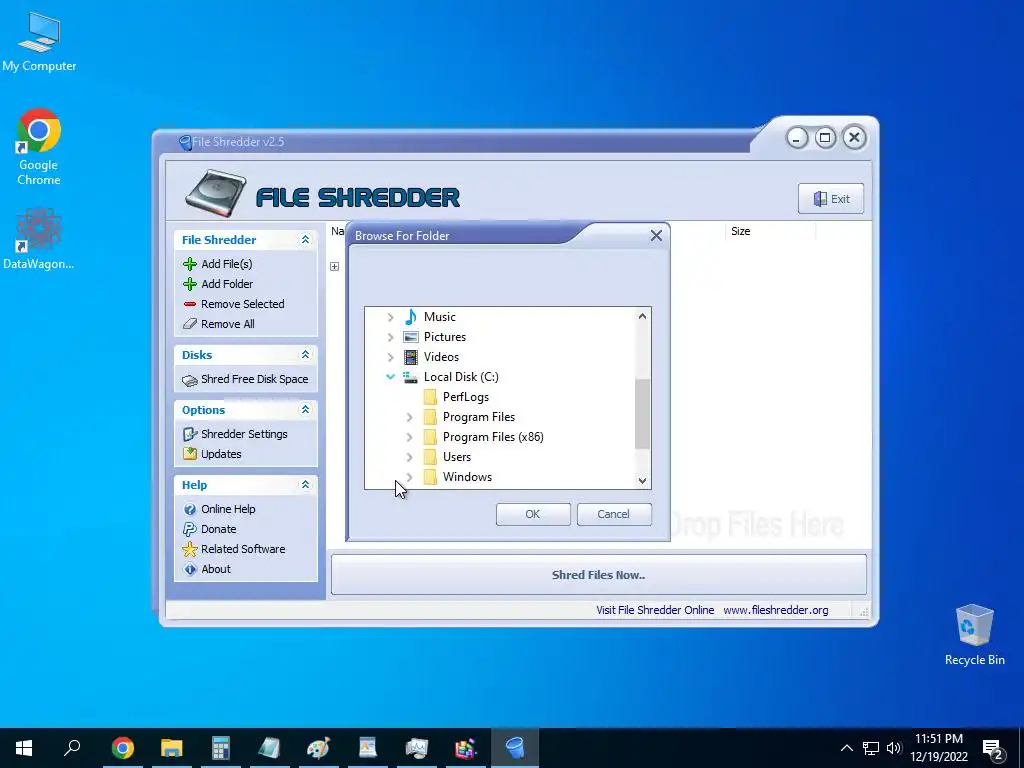Open the Recycle Bin on desktop

[x=974, y=635]
